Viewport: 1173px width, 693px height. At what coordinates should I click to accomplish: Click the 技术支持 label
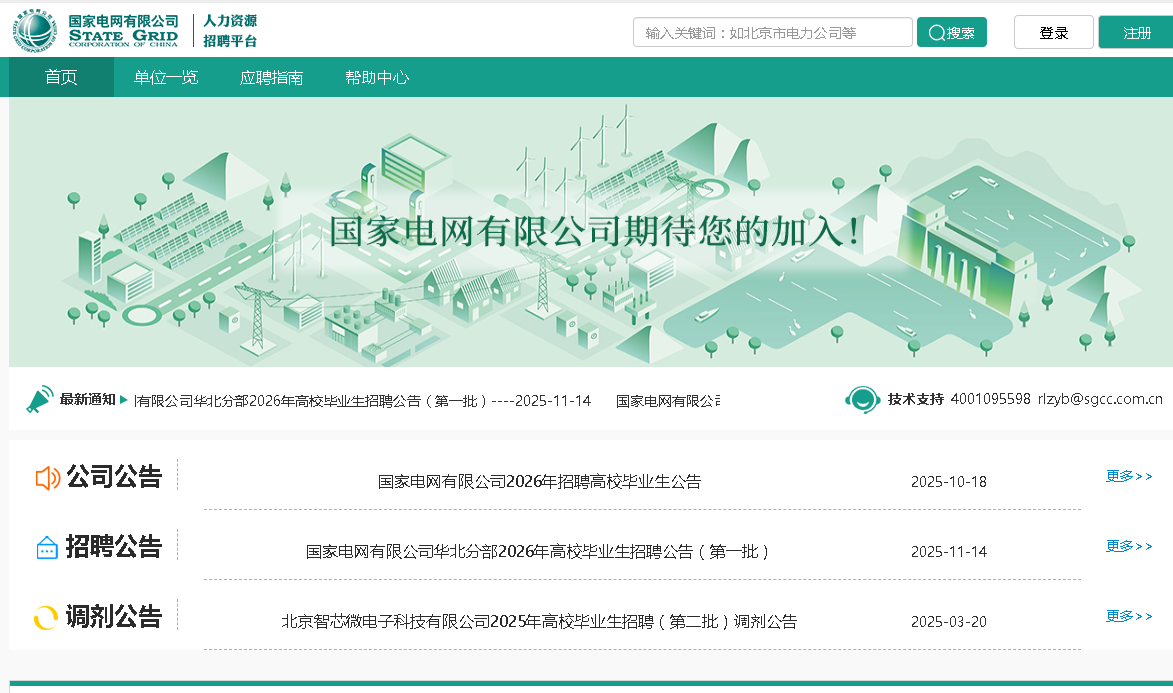pos(916,399)
